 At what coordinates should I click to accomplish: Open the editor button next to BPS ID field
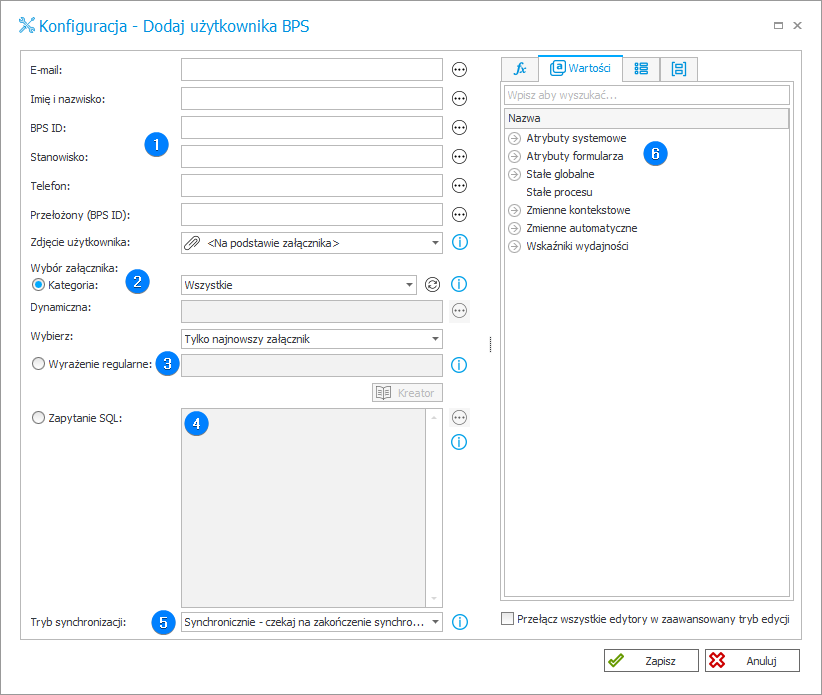click(459, 127)
